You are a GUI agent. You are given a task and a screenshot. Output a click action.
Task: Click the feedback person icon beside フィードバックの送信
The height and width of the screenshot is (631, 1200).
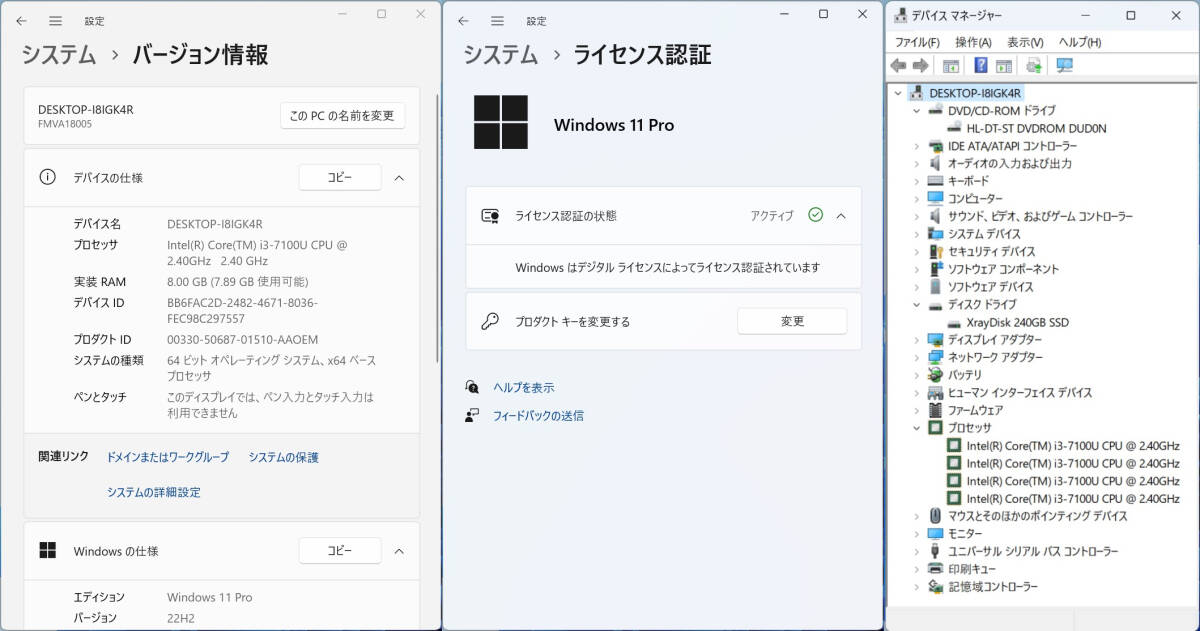pyautogui.click(x=472, y=415)
